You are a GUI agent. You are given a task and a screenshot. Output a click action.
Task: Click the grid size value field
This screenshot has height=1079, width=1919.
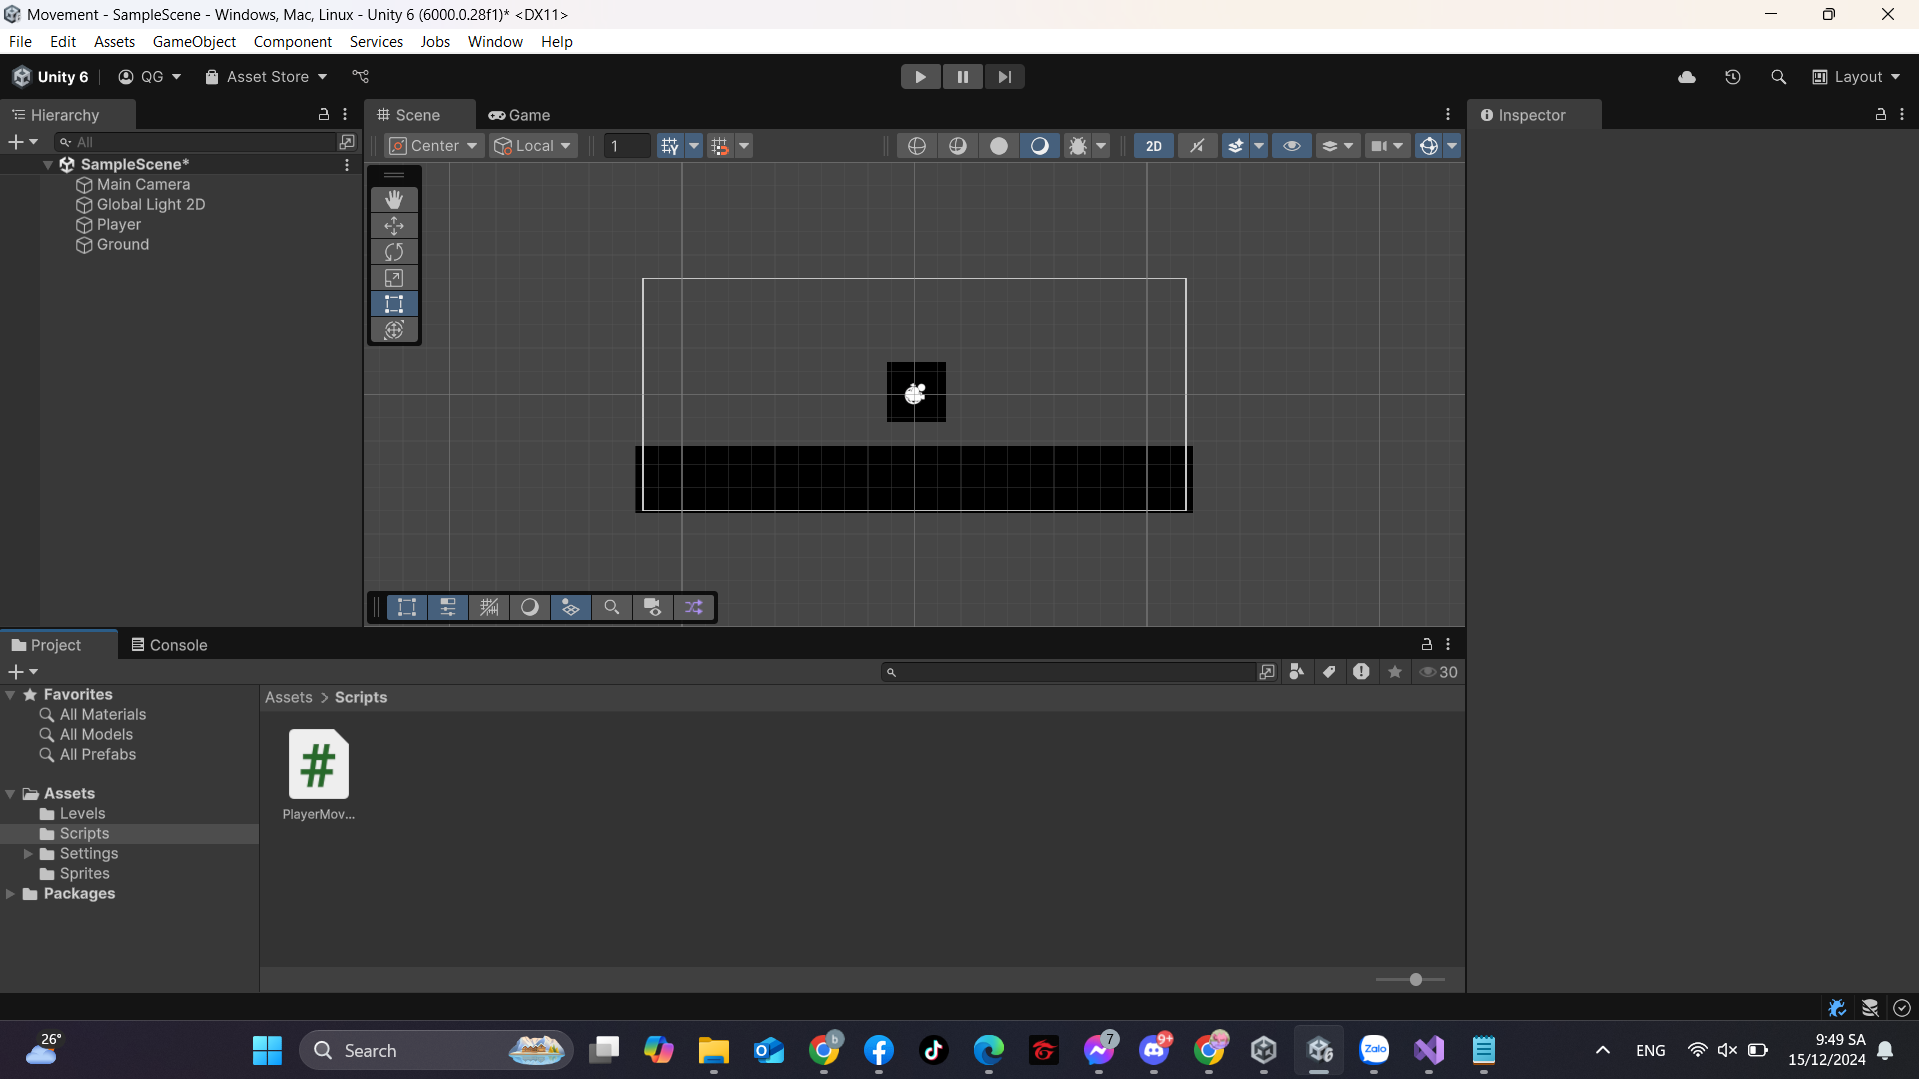pos(627,146)
